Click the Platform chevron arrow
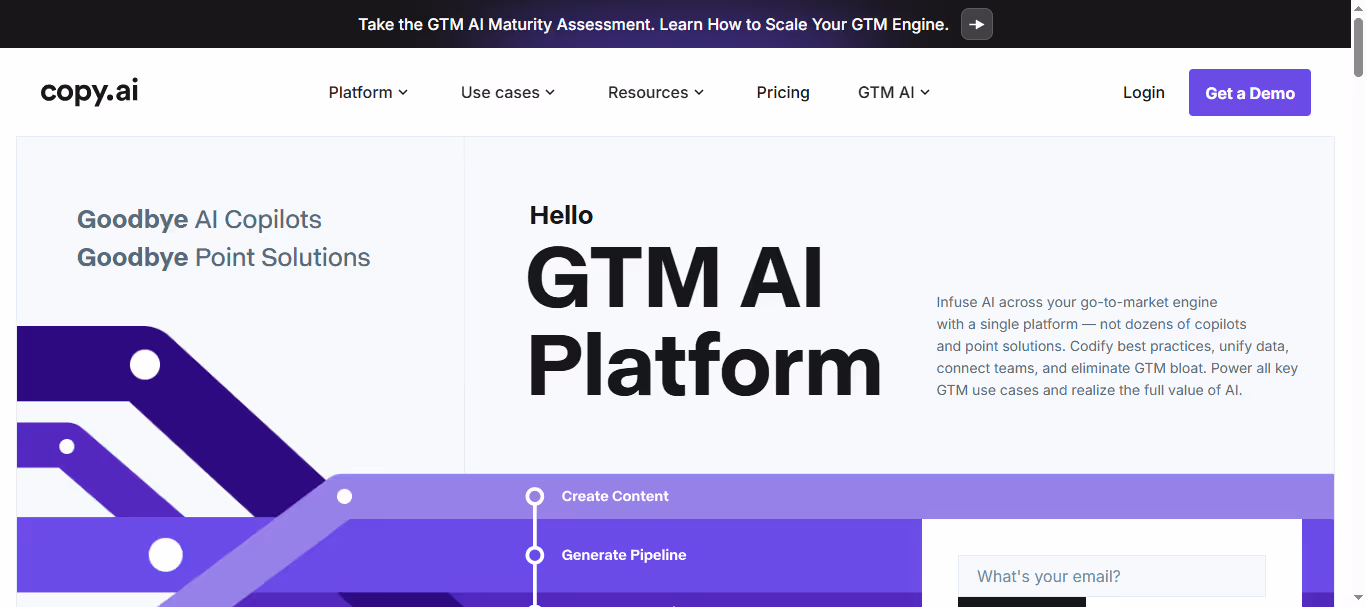 403,92
